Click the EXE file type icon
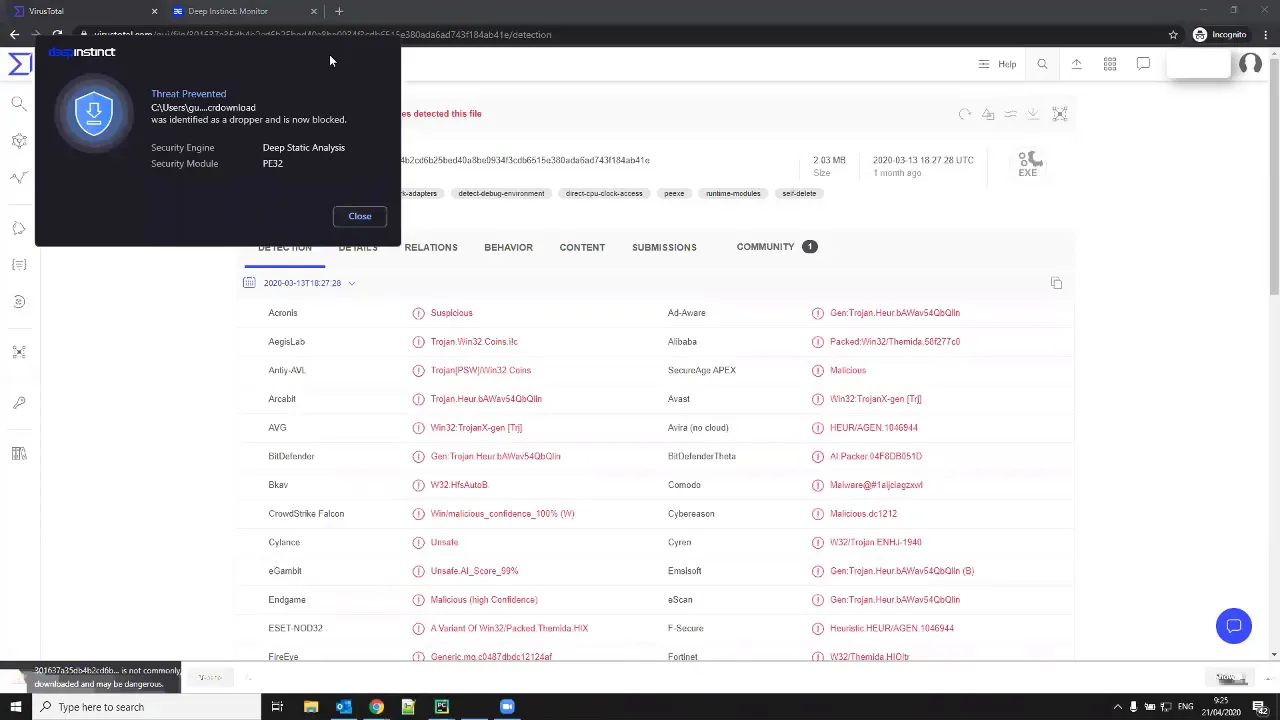1280x720 pixels. pos(1029,165)
